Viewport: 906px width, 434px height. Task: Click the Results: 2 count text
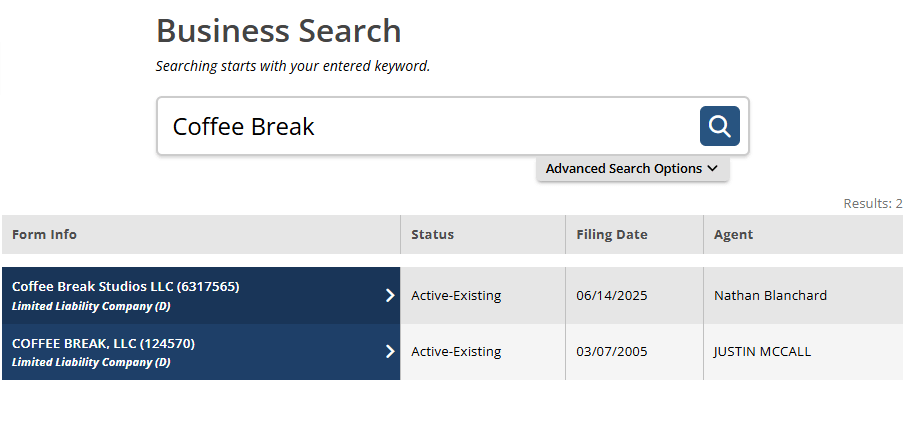872,204
